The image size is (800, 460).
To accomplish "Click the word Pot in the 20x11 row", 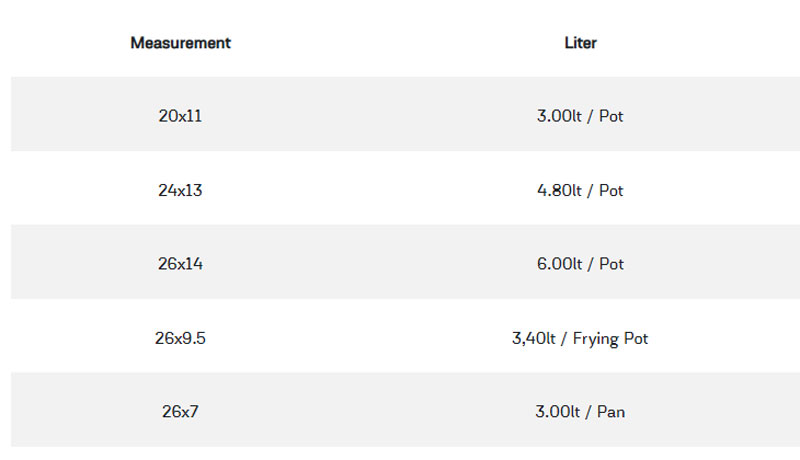I will point(611,115).
